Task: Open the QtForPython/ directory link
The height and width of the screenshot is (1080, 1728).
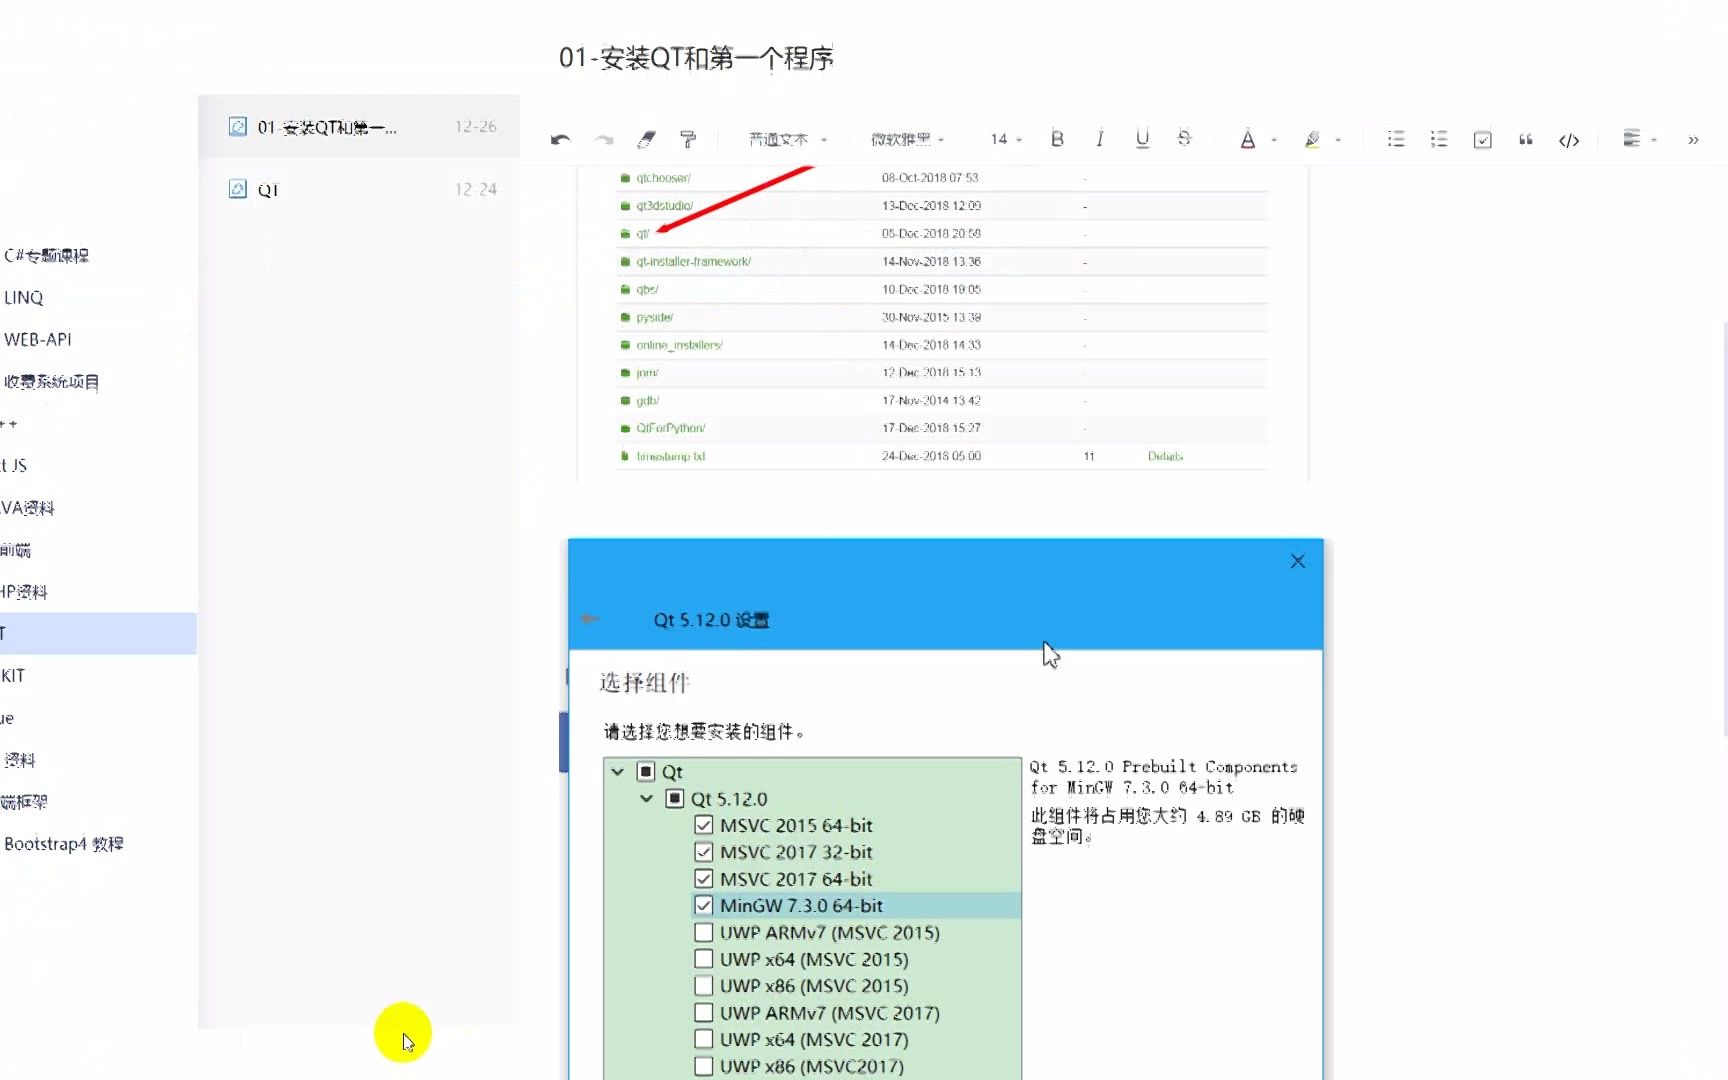Action: [x=670, y=428]
